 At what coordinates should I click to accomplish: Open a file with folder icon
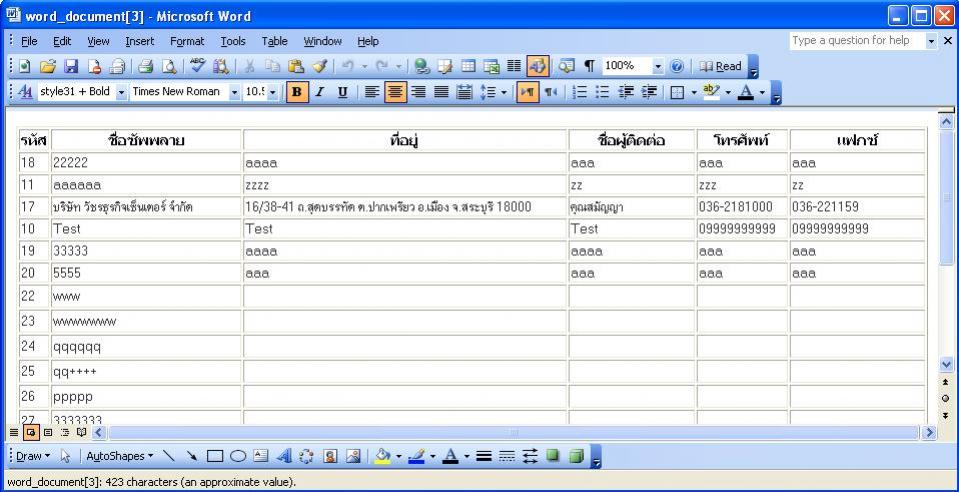[48, 66]
